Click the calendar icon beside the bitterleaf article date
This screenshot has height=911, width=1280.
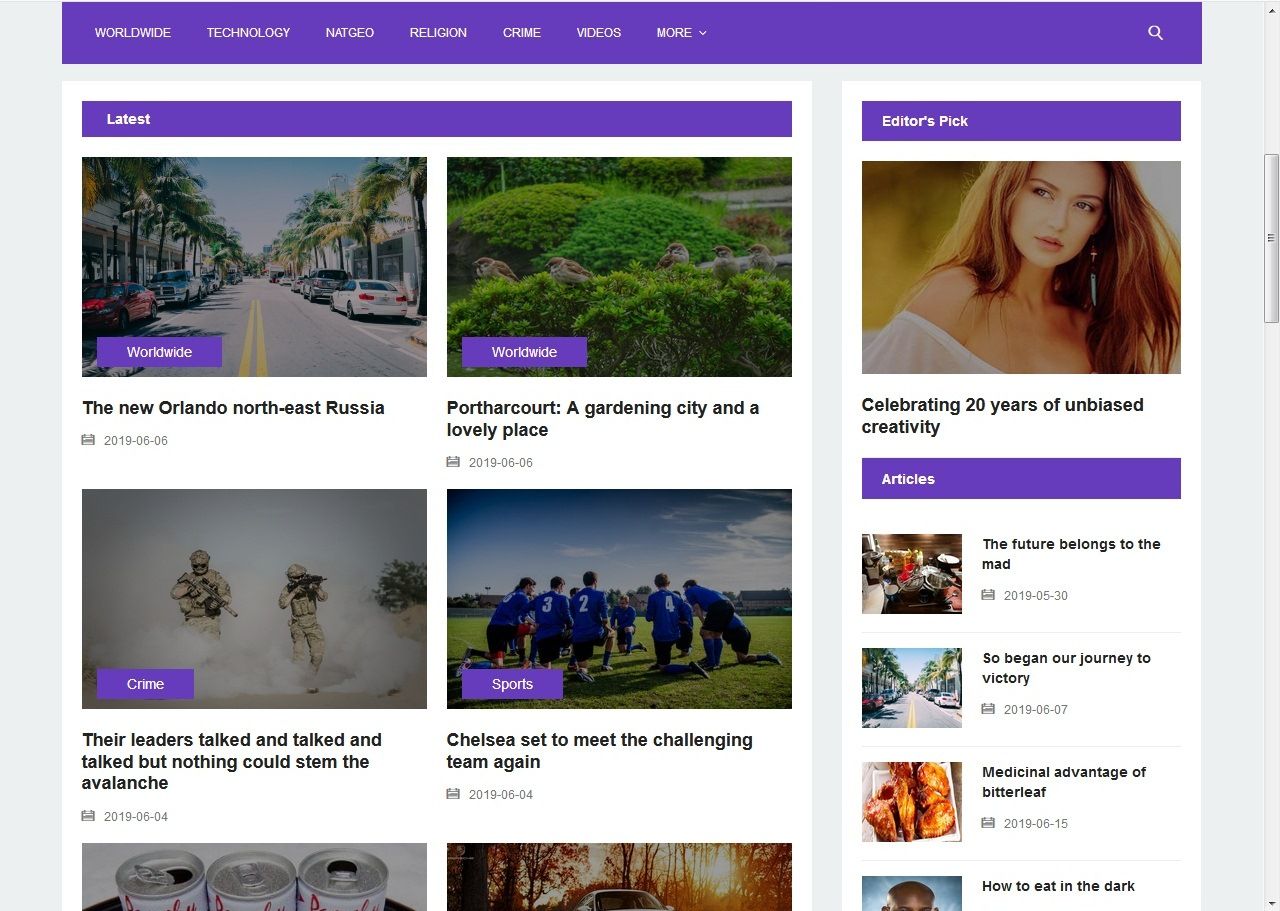[x=988, y=823]
